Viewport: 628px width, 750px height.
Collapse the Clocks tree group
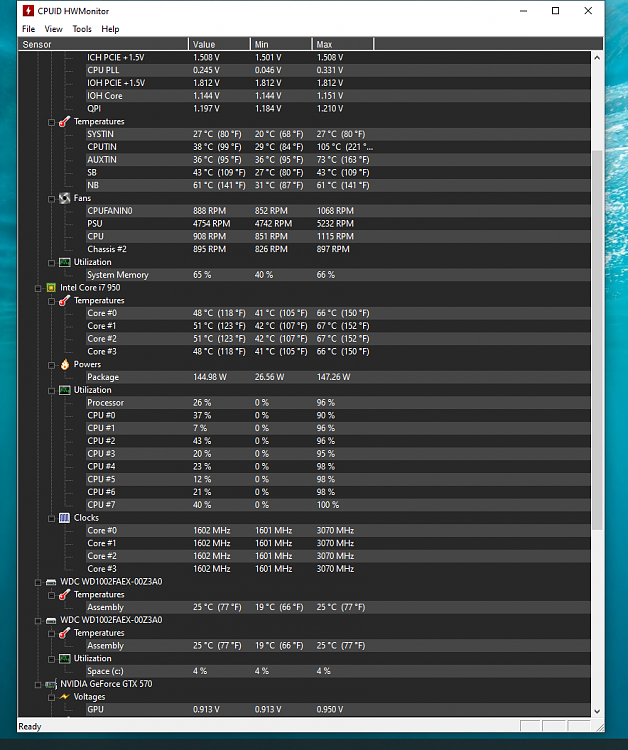(51, 518)
